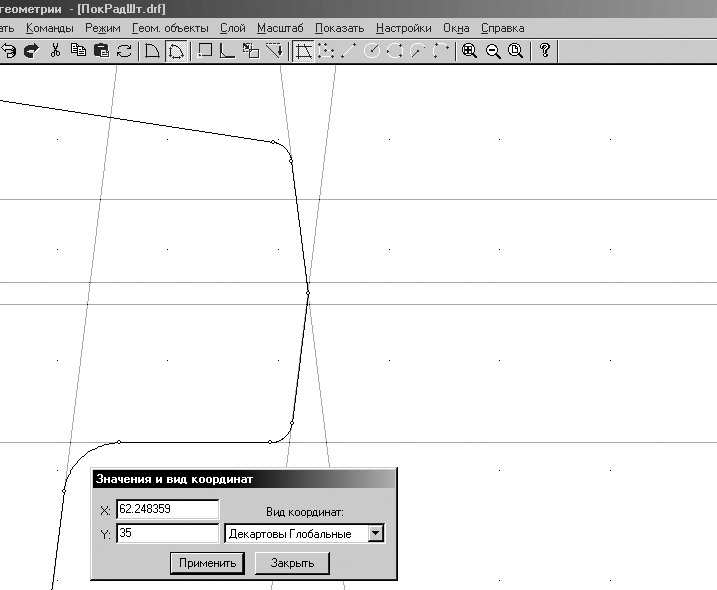
Task: Click the Y coordinate input field
Action: (168, 533)
